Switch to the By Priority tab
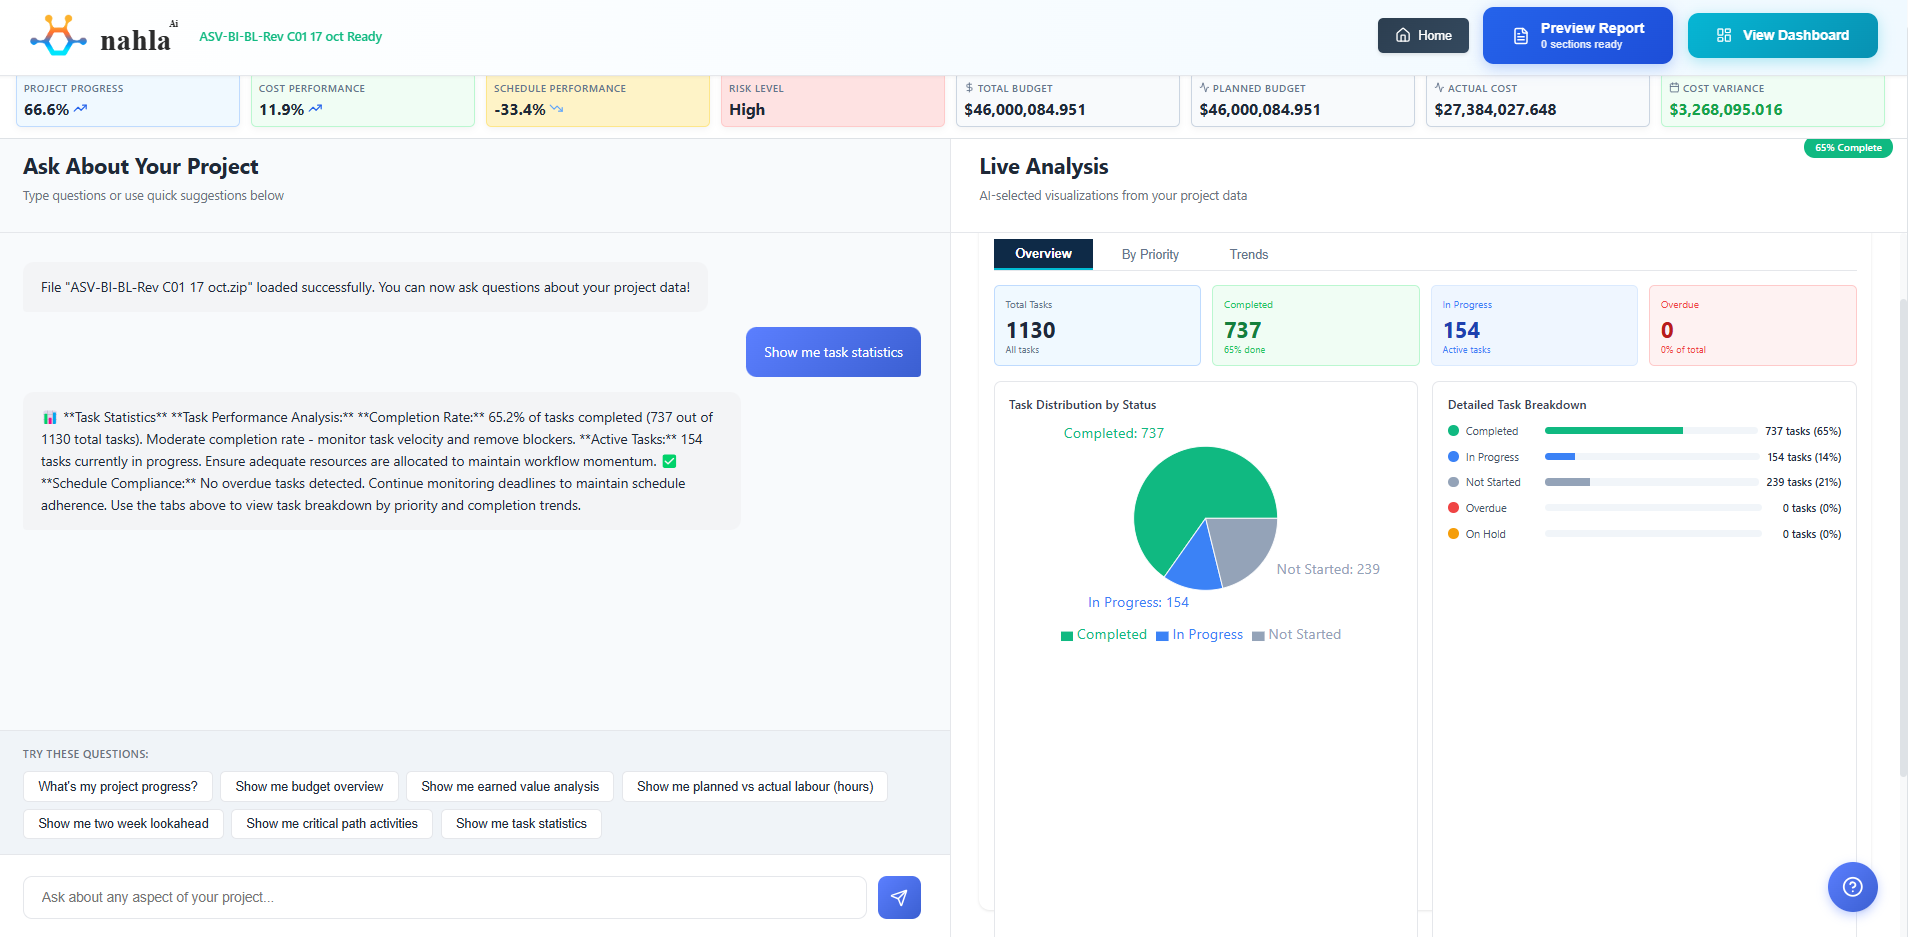The height and width of the screenshot is (937, 1908). click(x=1149, y=254)
